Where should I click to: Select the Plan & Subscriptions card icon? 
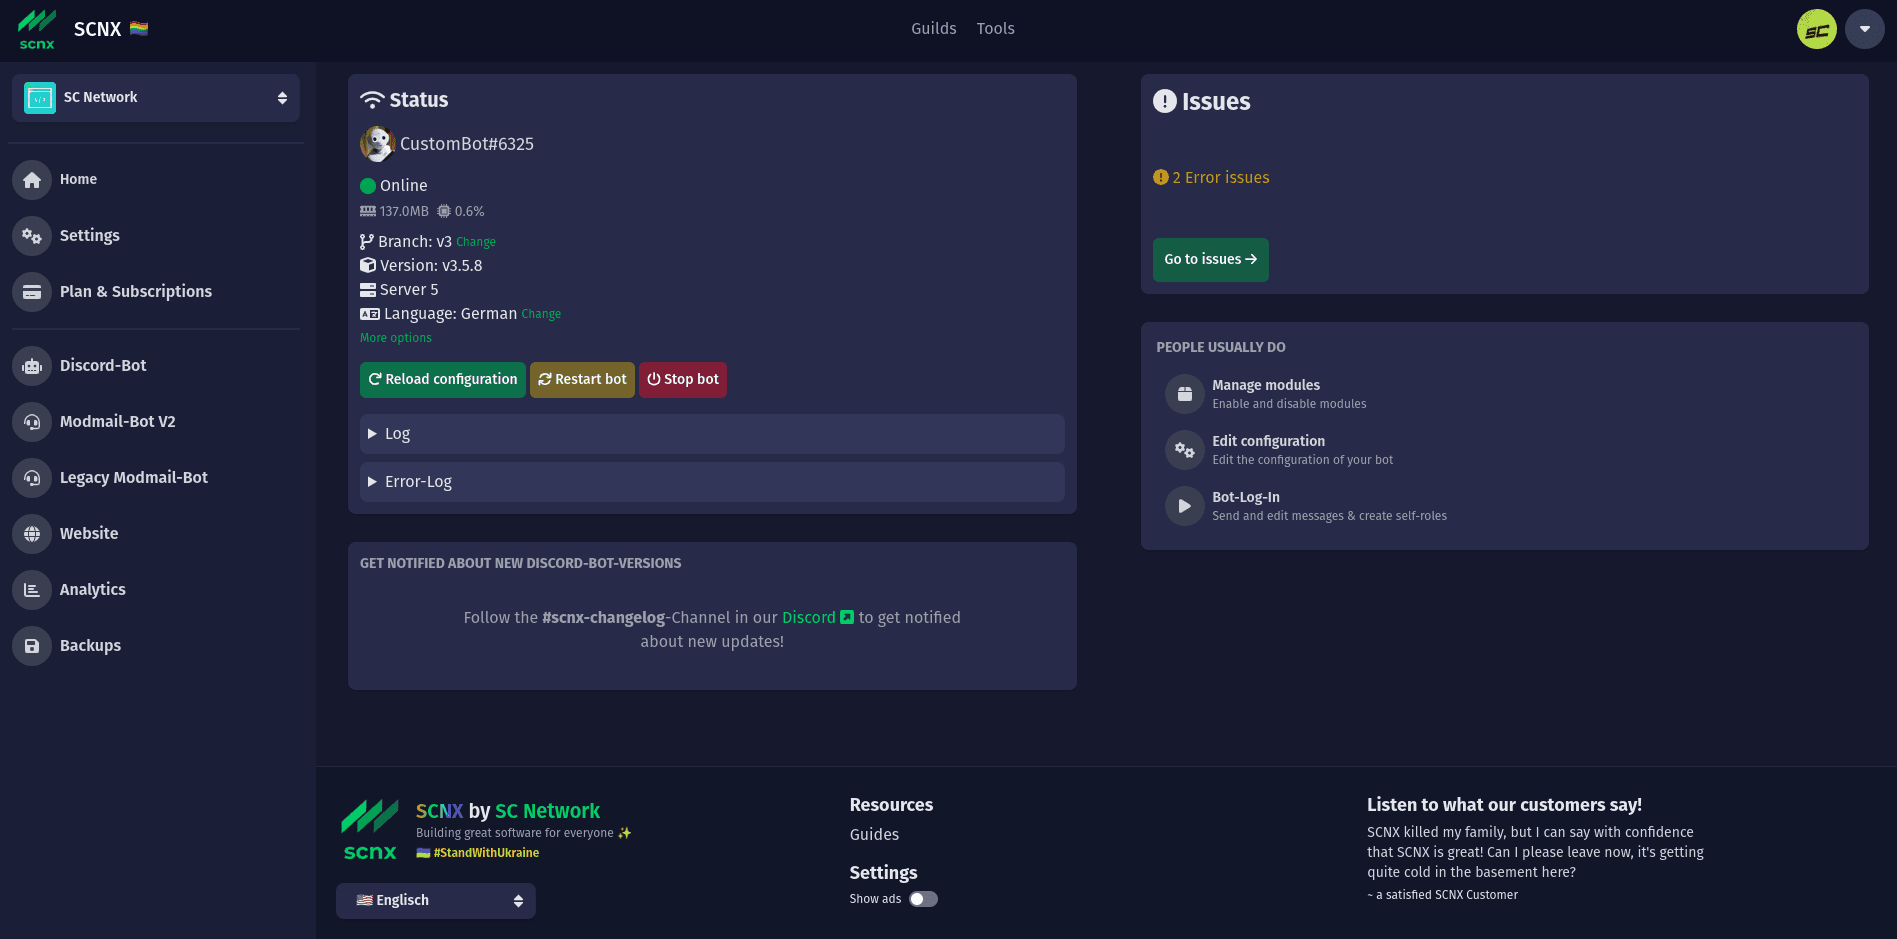point(32,292)
